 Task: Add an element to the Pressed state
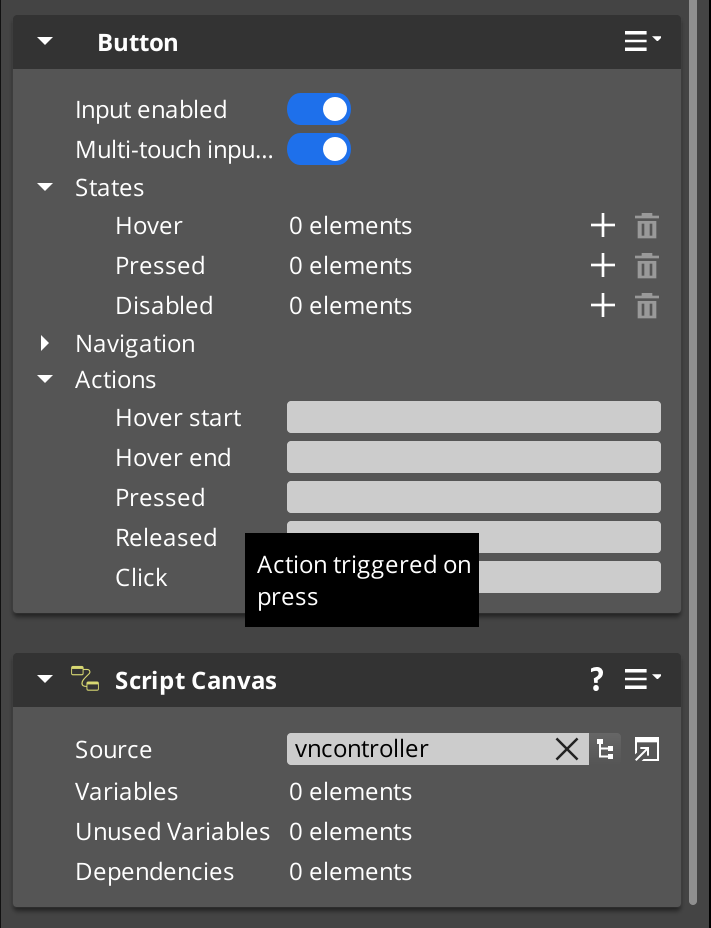(603, 266)
